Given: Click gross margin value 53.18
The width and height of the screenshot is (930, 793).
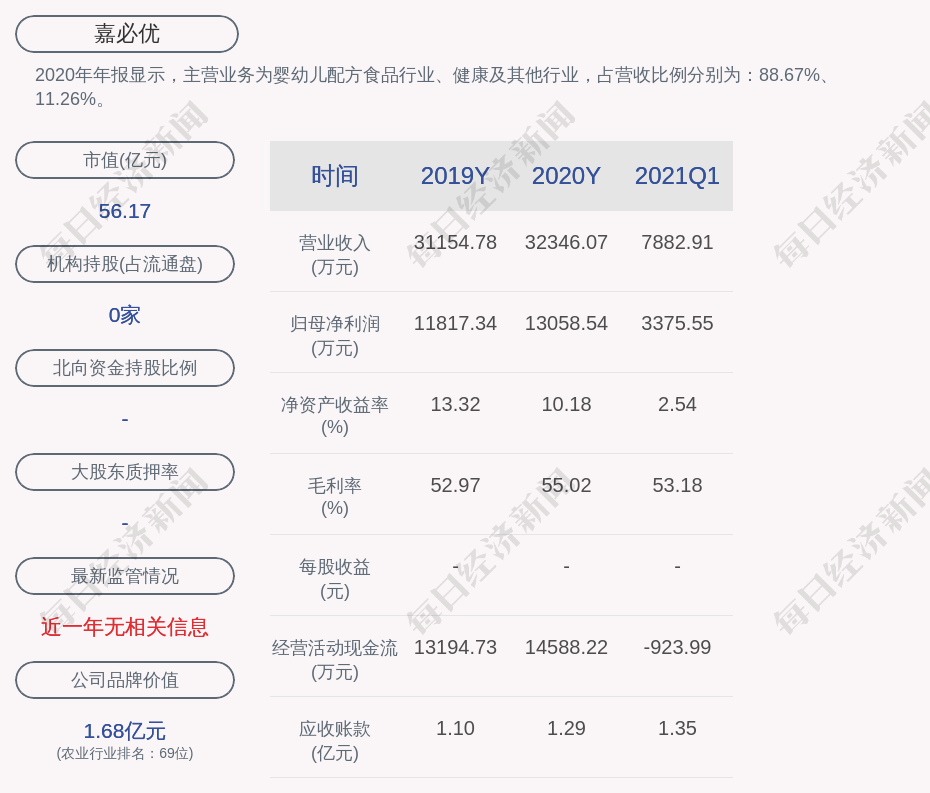Looking at the screenshot, I should point(677,485).
